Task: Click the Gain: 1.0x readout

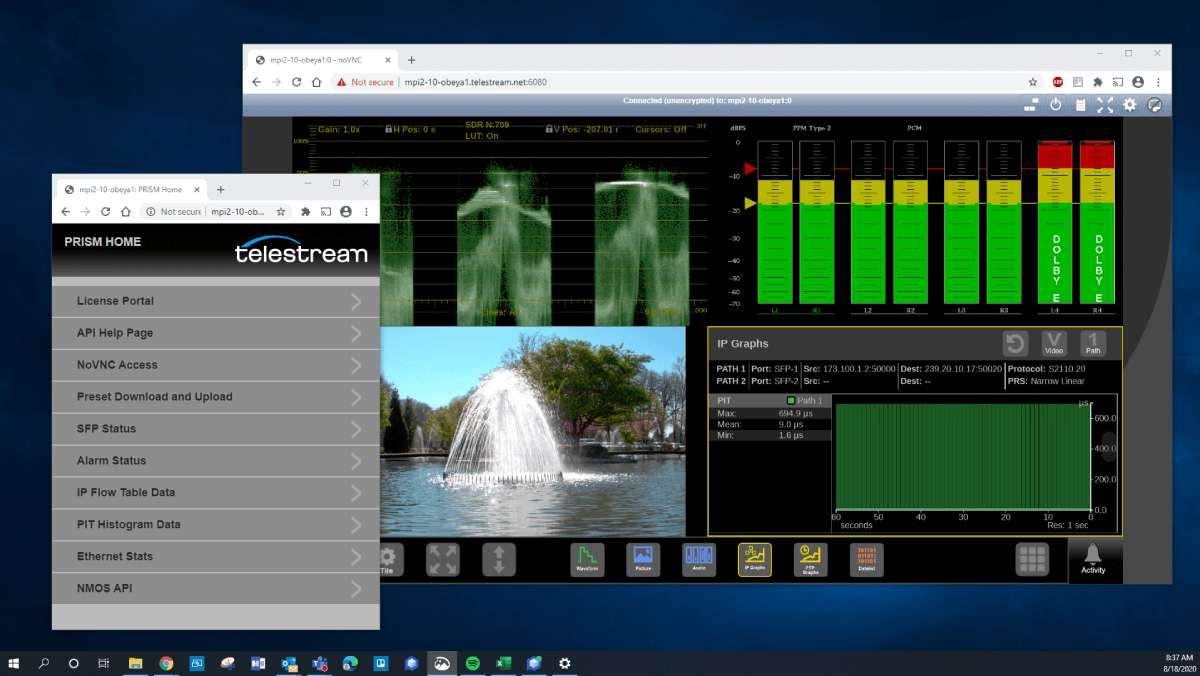Action: pyautogui.click(x=339, y=129)
